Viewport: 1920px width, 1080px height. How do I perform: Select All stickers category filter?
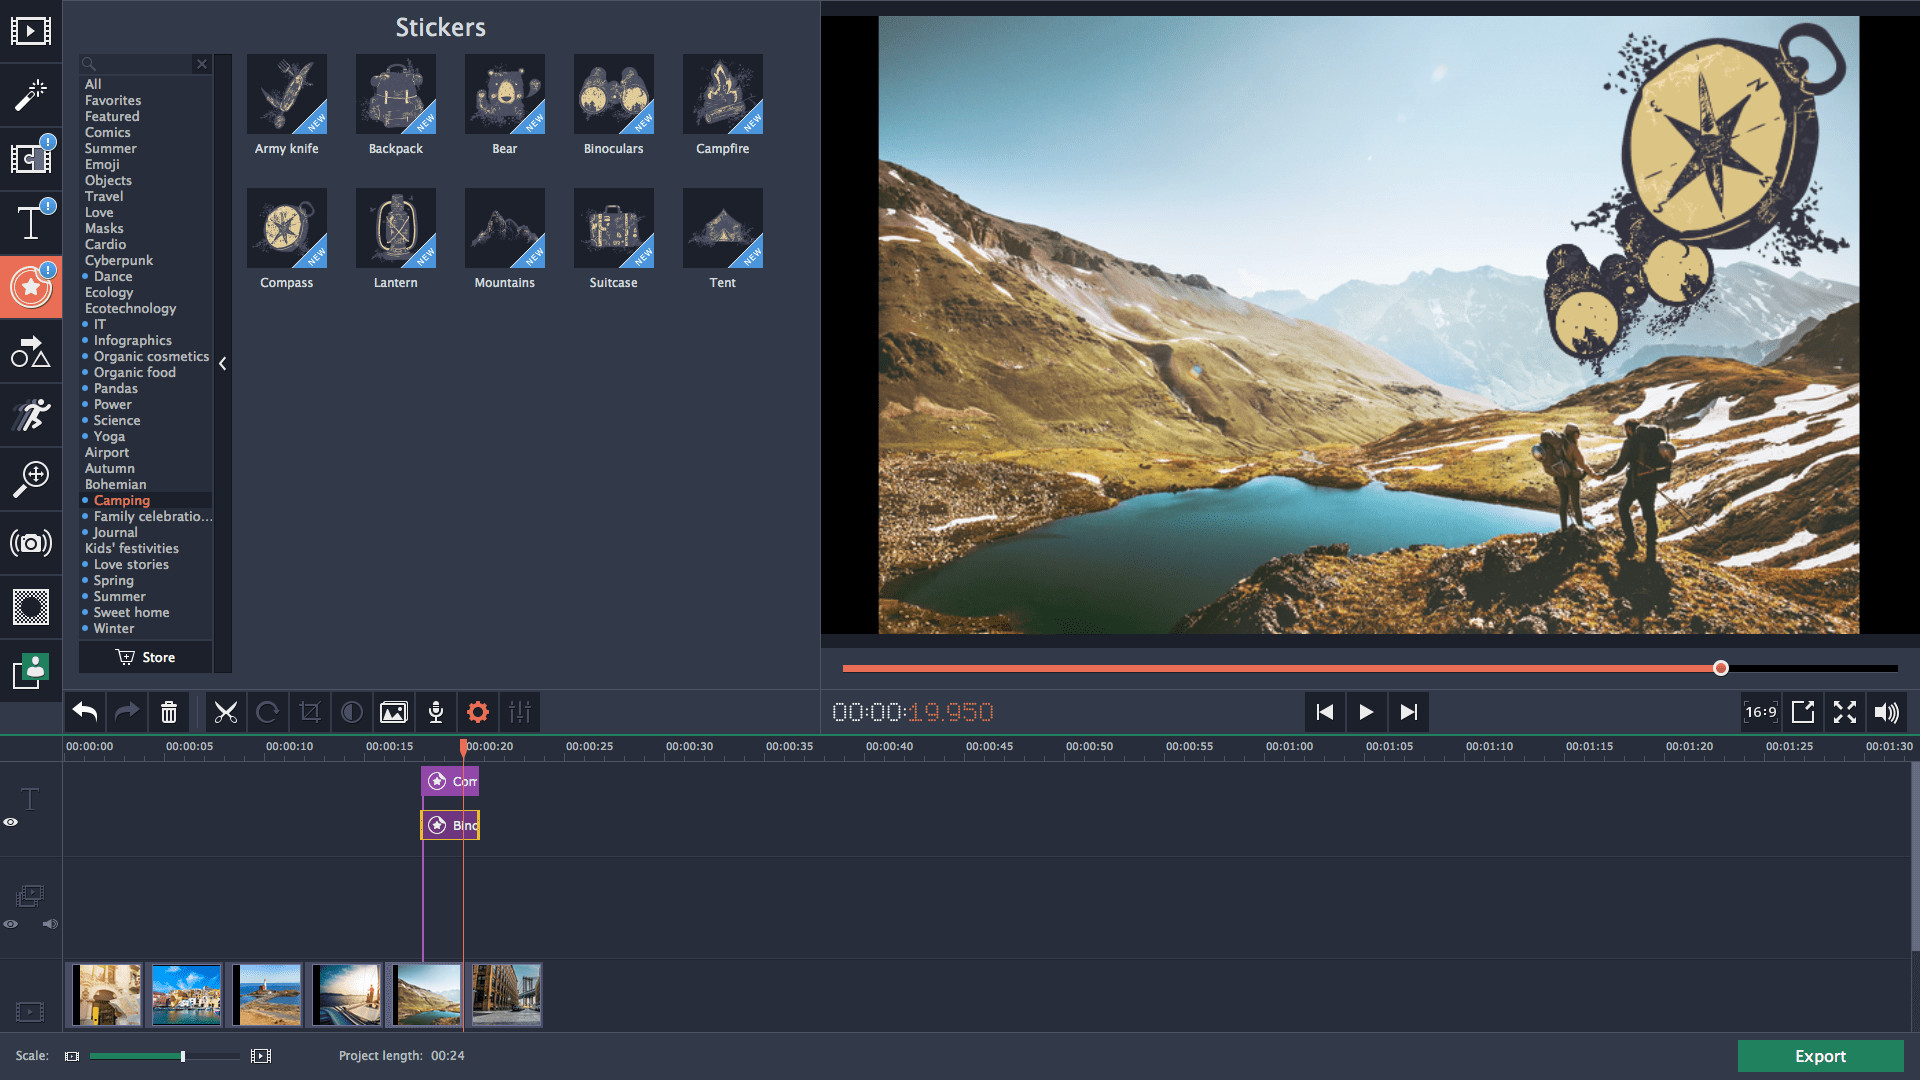(x=94, y=83)
